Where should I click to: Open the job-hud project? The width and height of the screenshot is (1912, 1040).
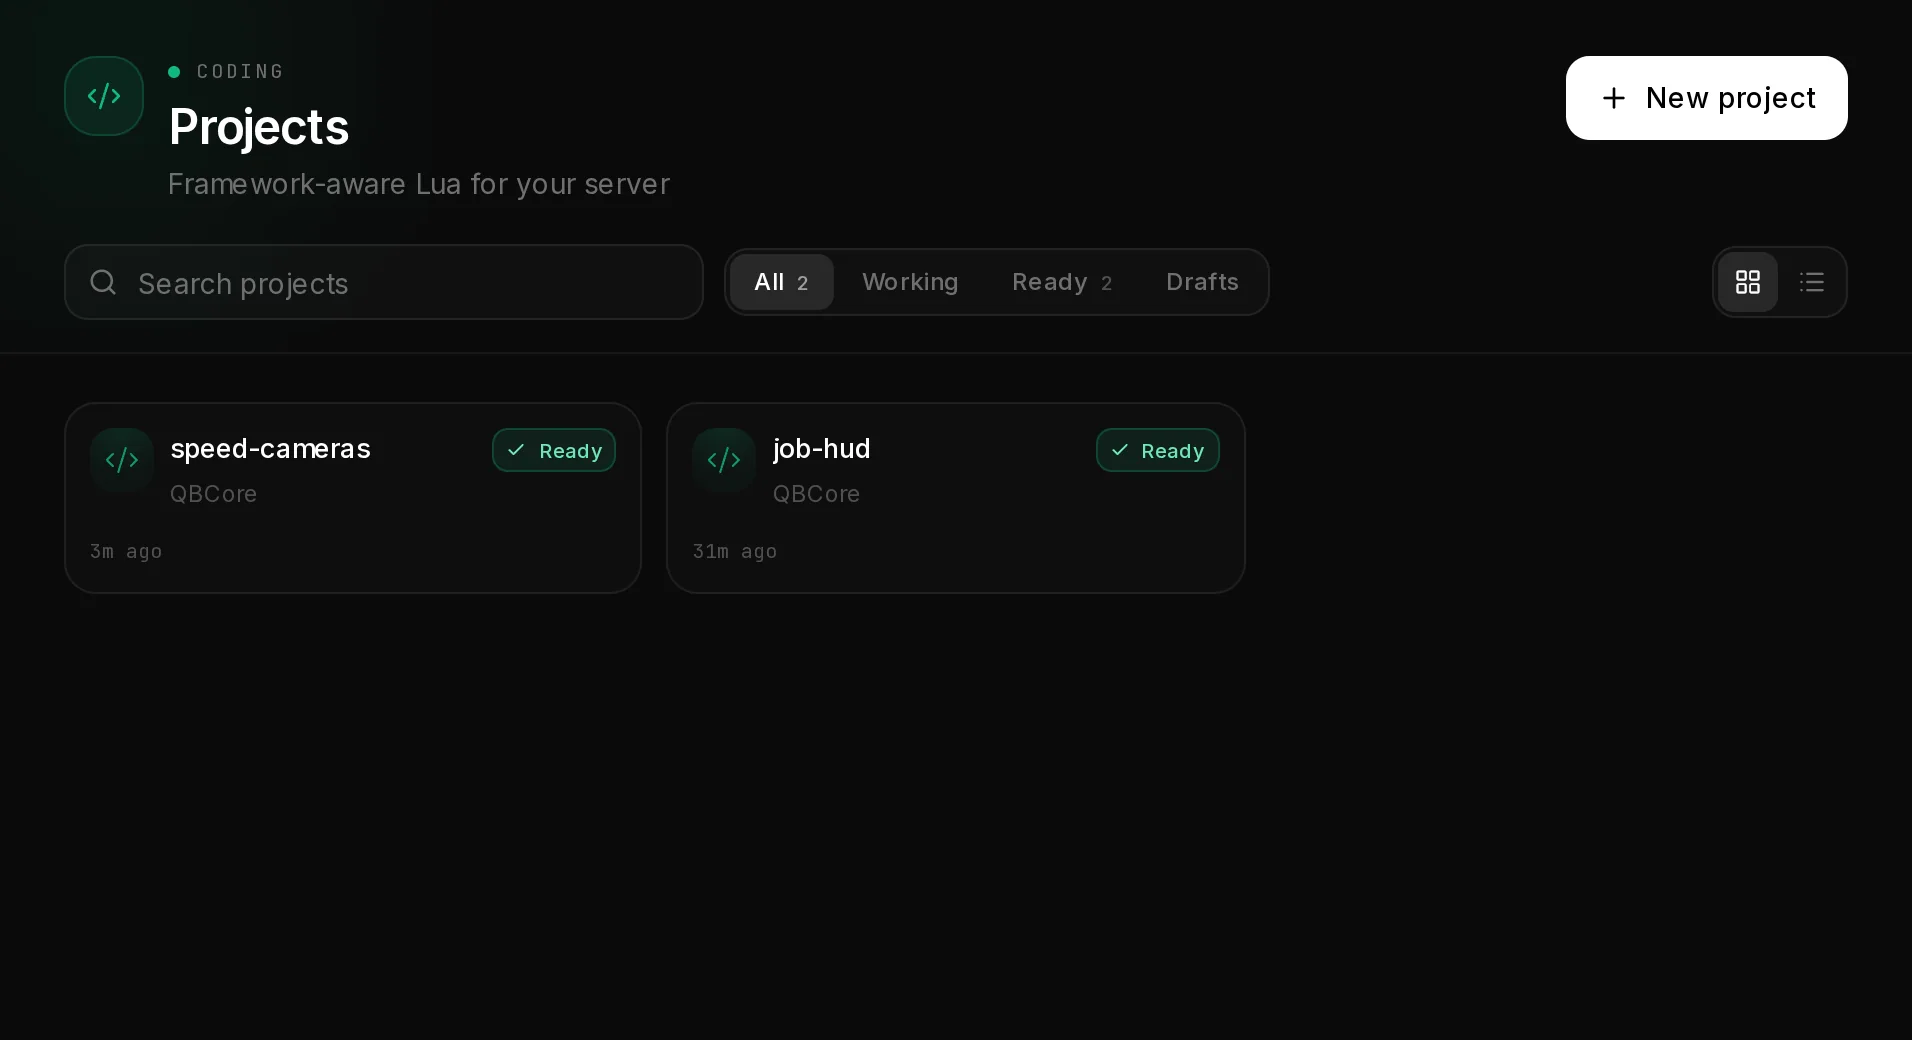click(956, 498)
